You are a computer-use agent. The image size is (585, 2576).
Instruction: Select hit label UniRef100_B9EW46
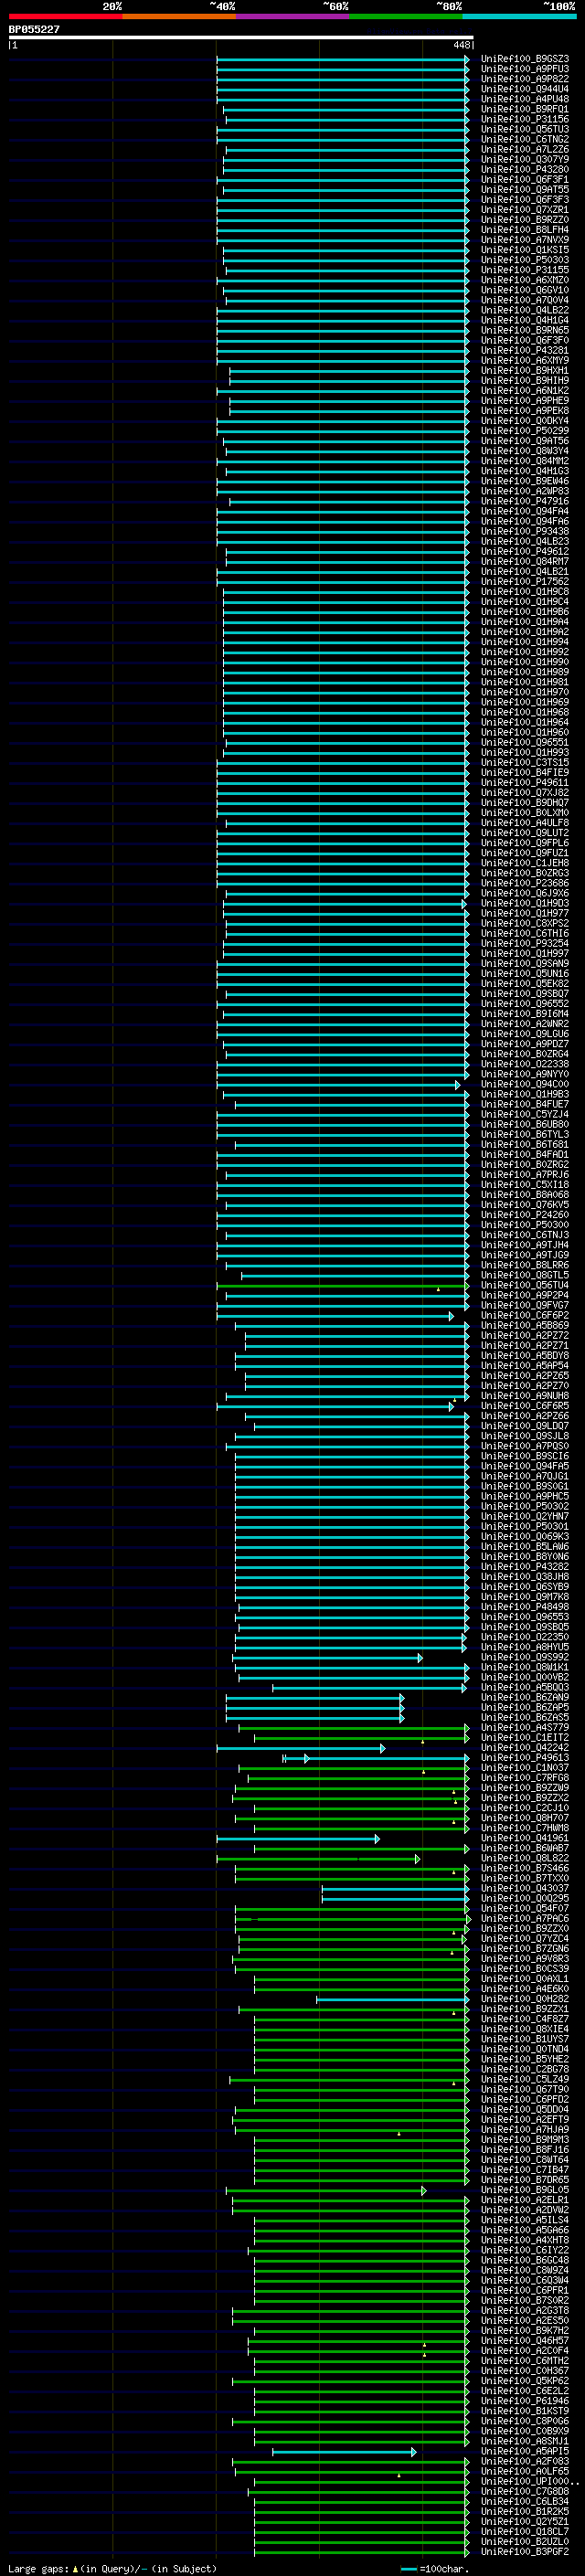[x=524, y=481]
